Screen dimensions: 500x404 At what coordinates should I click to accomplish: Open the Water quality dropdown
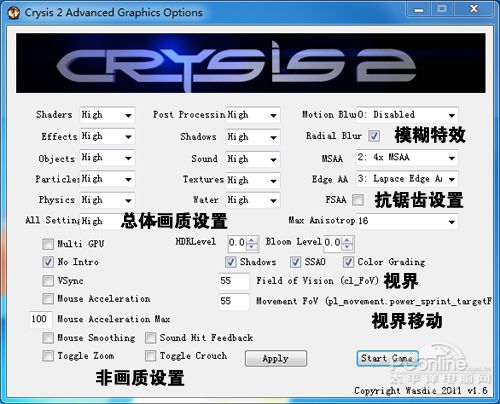[x=253, y=200]
